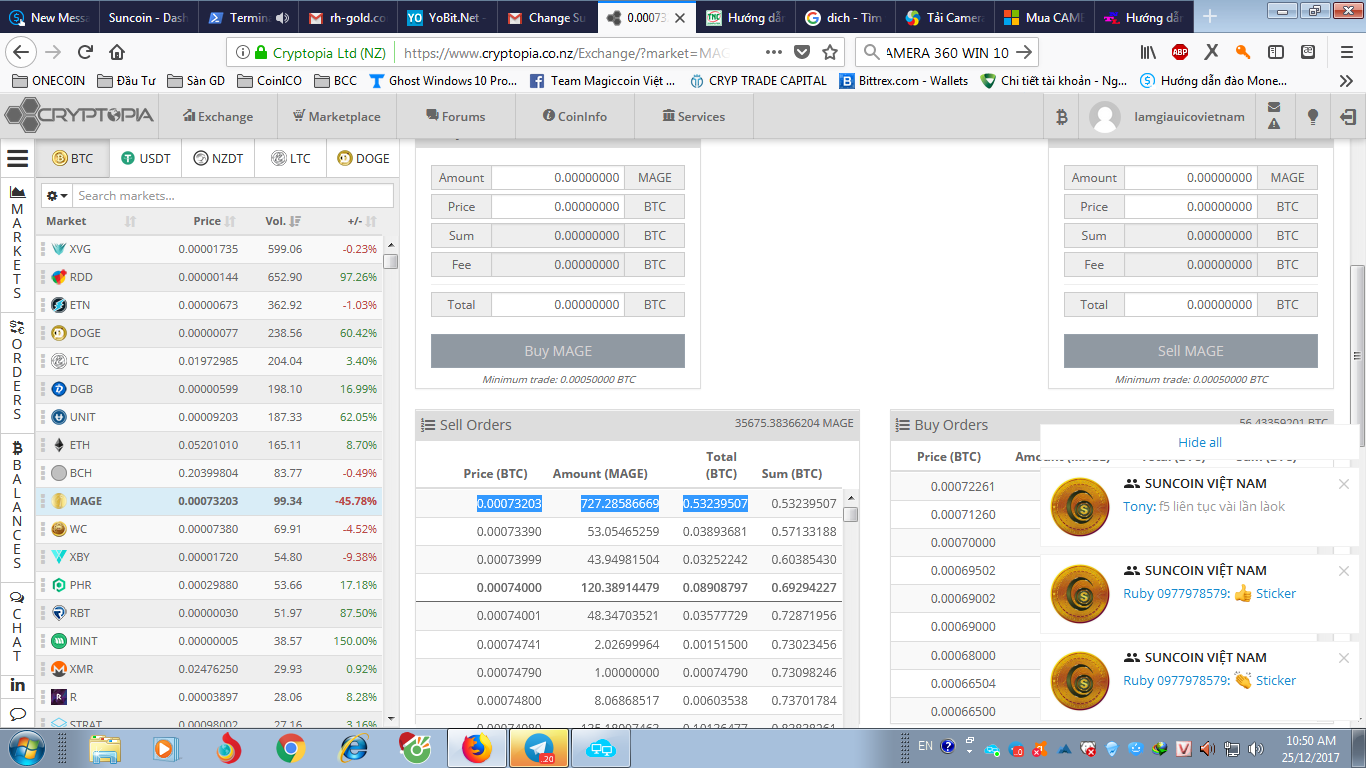Open the CHAT sidebar panel

pyautogui.click(x=17, y=626)
